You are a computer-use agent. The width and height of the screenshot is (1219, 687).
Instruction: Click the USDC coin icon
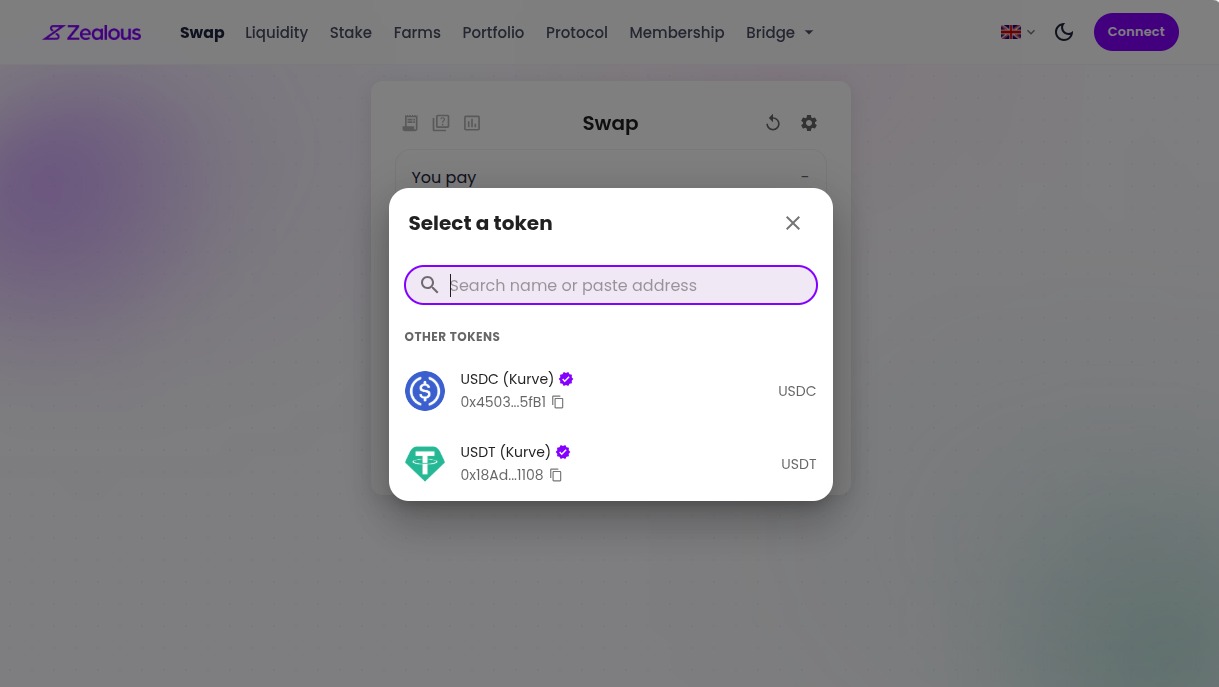(x=425, y=391)
